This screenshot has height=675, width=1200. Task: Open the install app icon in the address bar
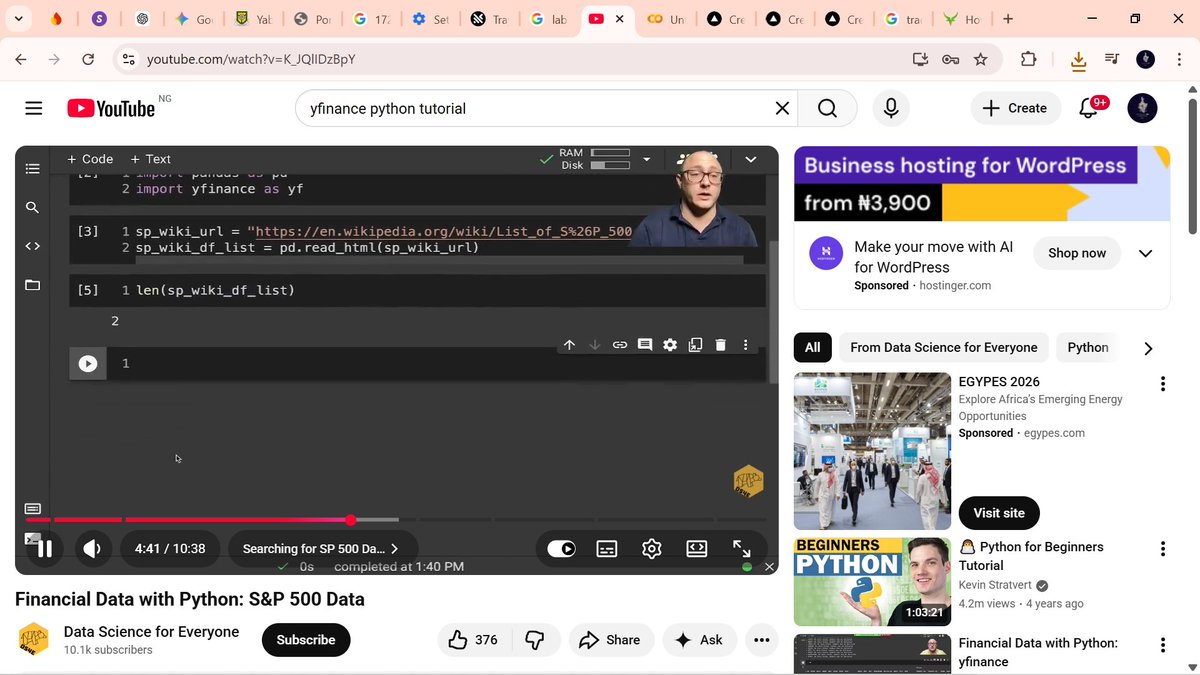(x=921, y=60)
